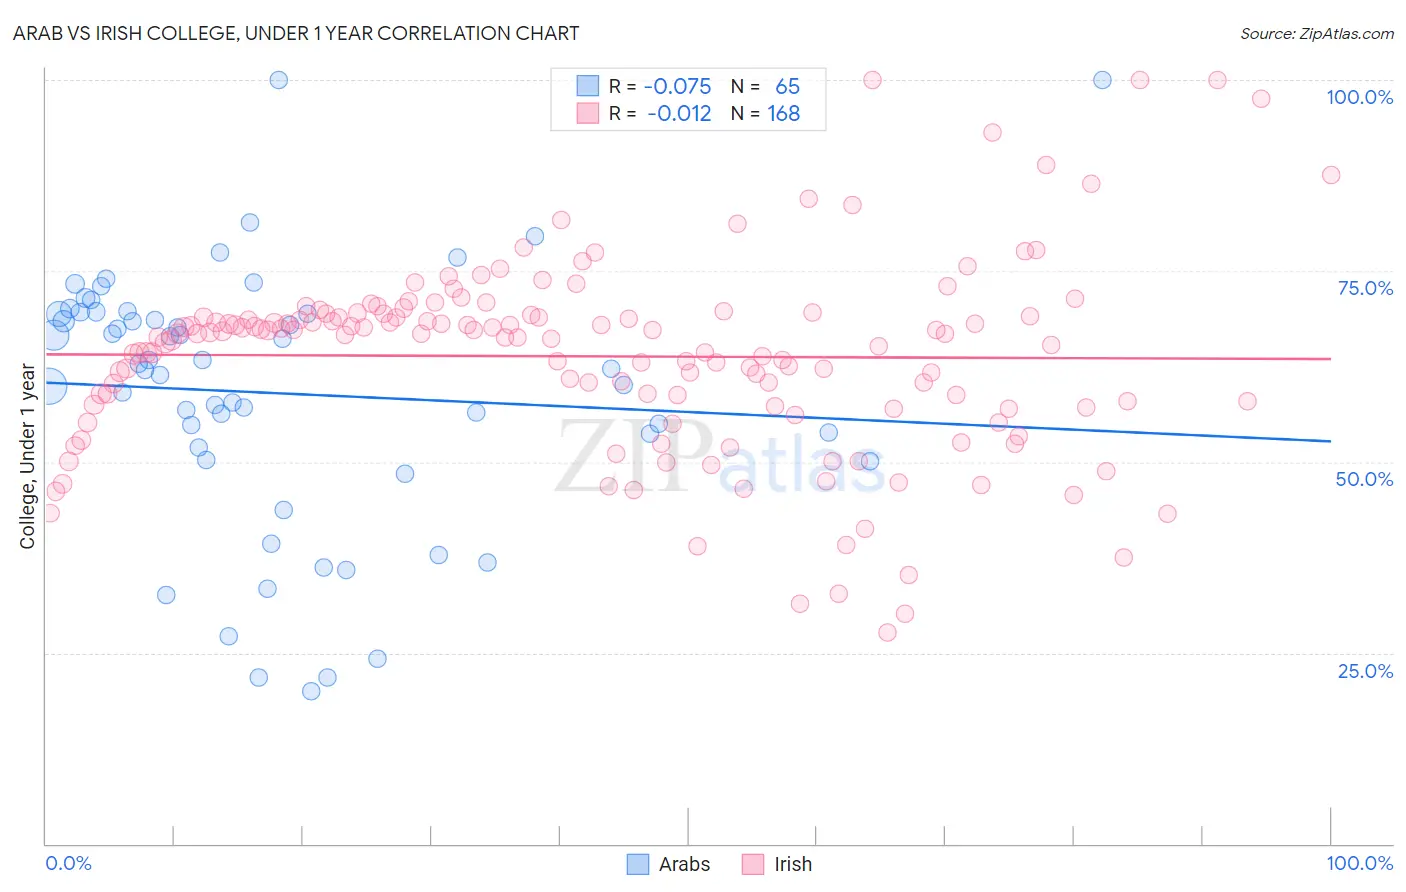1406x892 pixels.
Task: Open the Source: ZipAtlas.com link
Action: [x=1316, y=33]
